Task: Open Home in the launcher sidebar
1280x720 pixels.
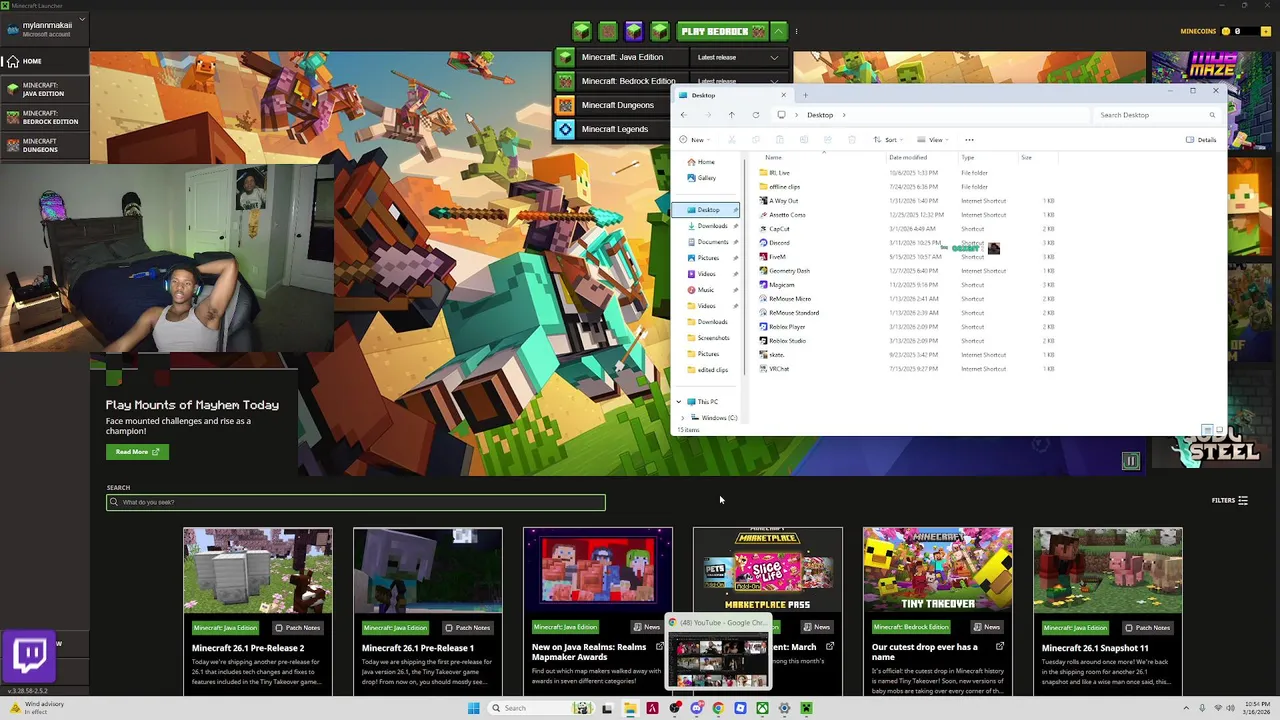Action: (44, 61)
